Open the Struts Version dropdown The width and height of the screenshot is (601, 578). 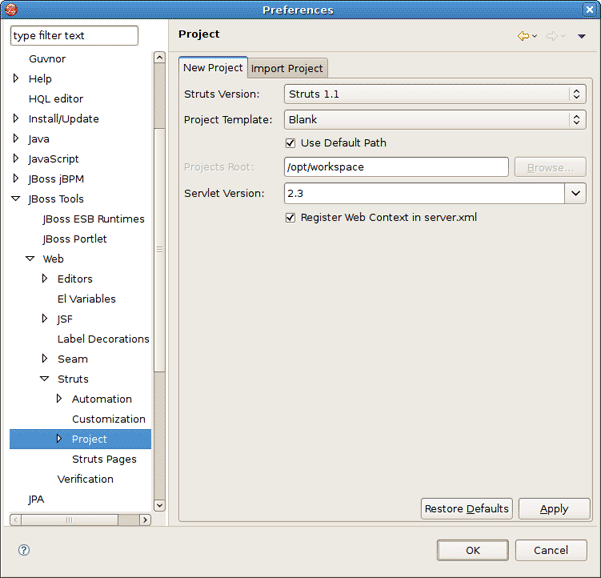[576, 94]
